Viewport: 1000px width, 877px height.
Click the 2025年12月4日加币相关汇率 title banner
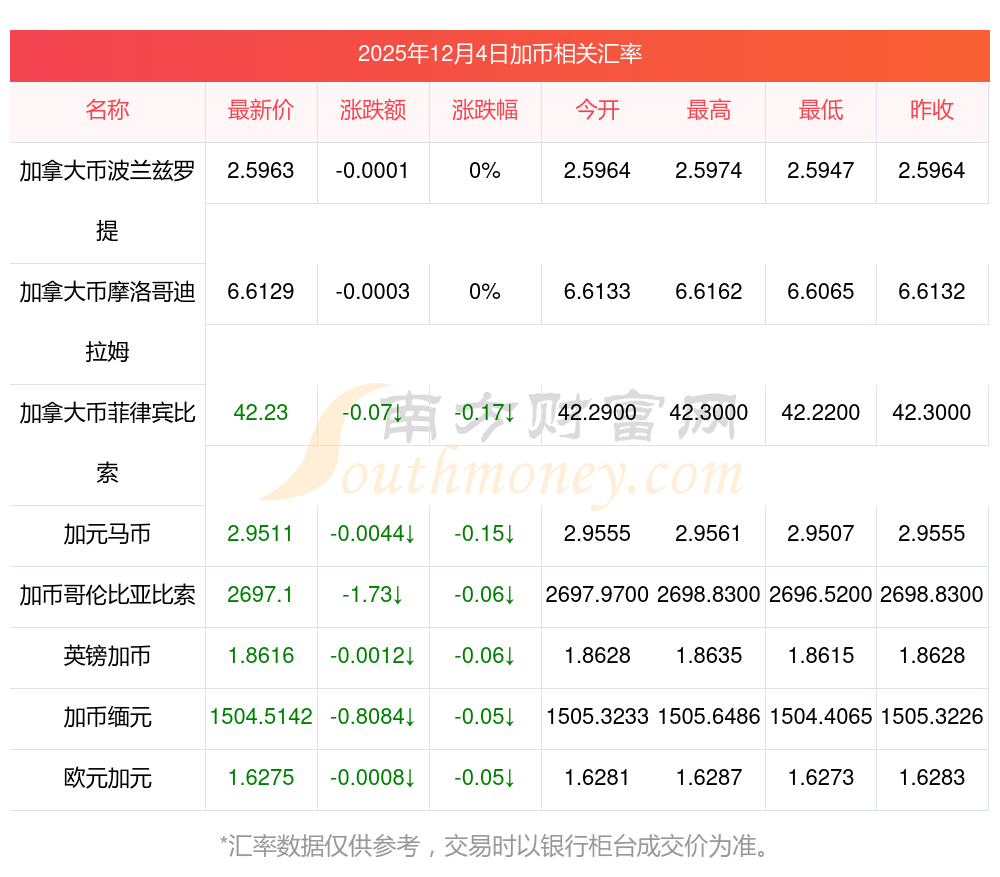click(500, 55)
